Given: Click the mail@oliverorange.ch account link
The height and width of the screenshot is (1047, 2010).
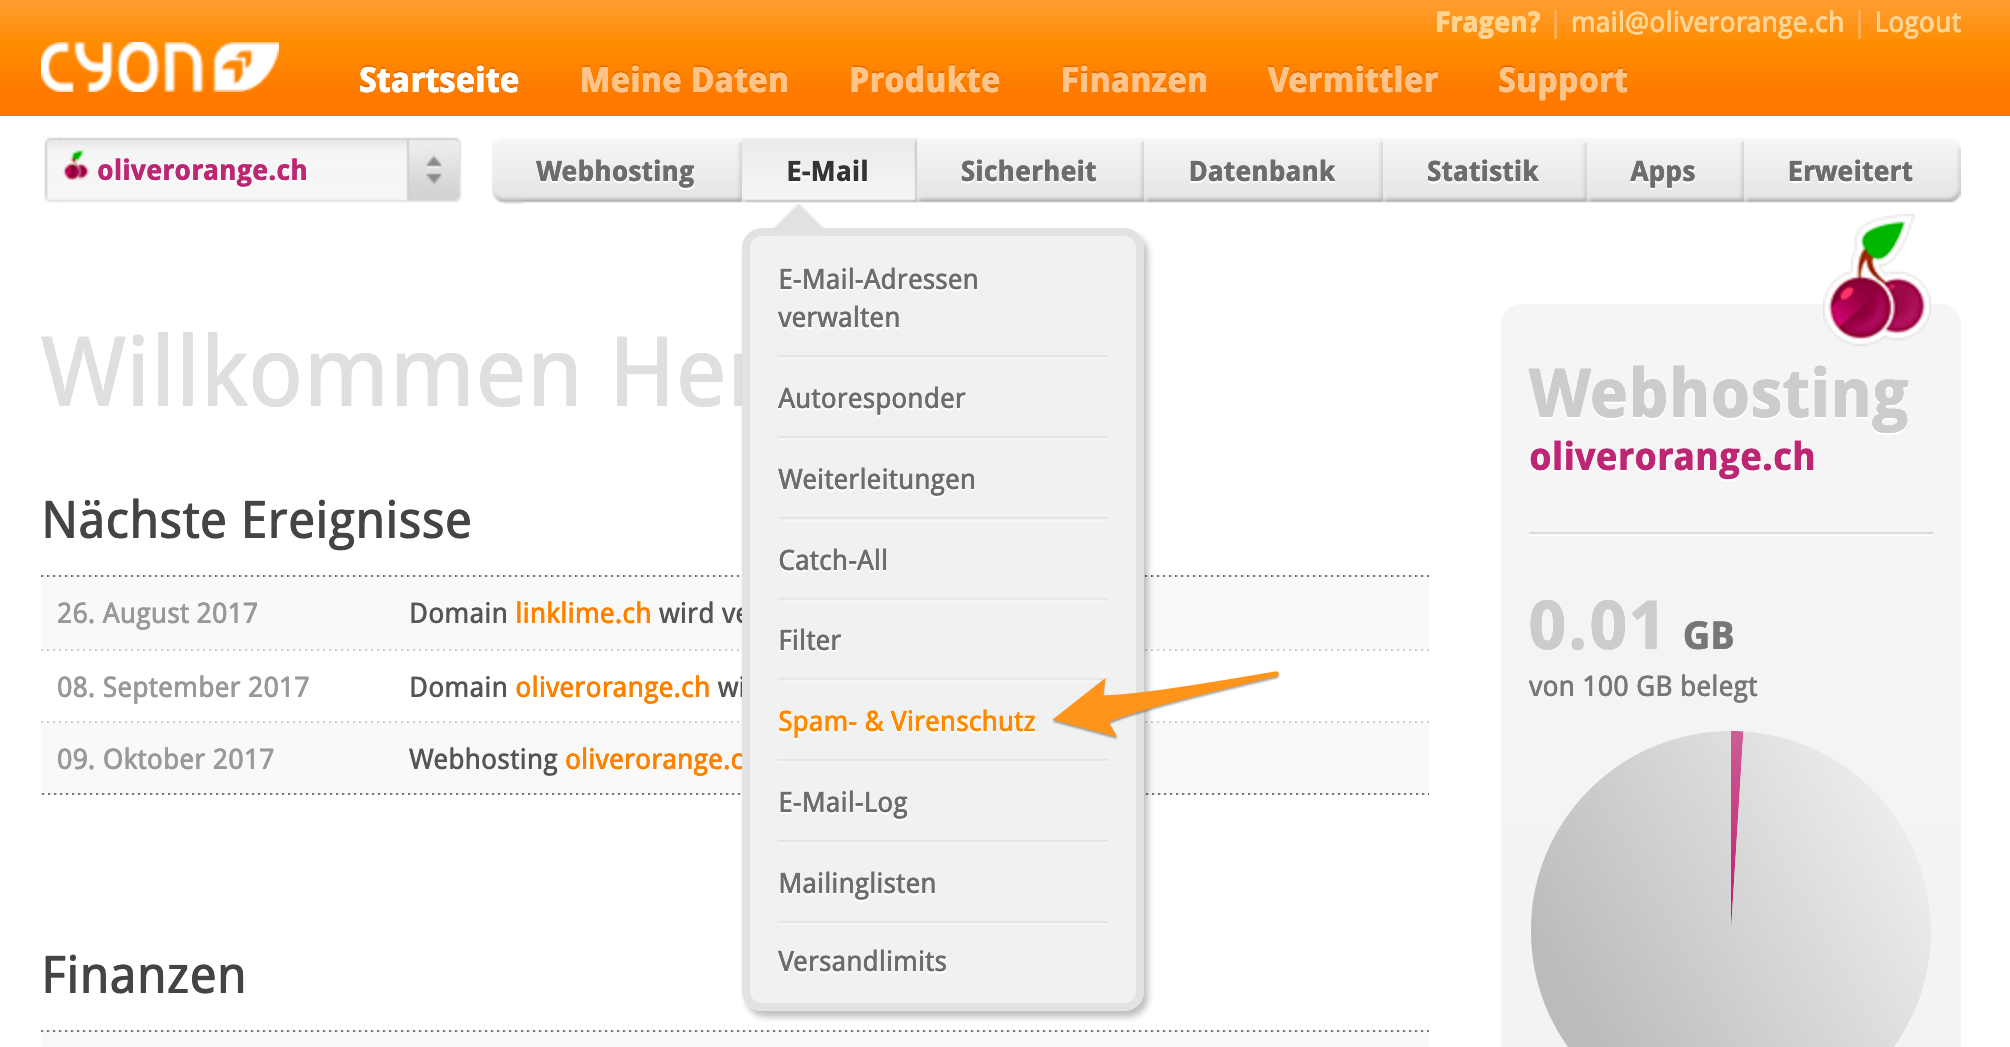Looking at the screenshot, I should tap(1707, 22).
